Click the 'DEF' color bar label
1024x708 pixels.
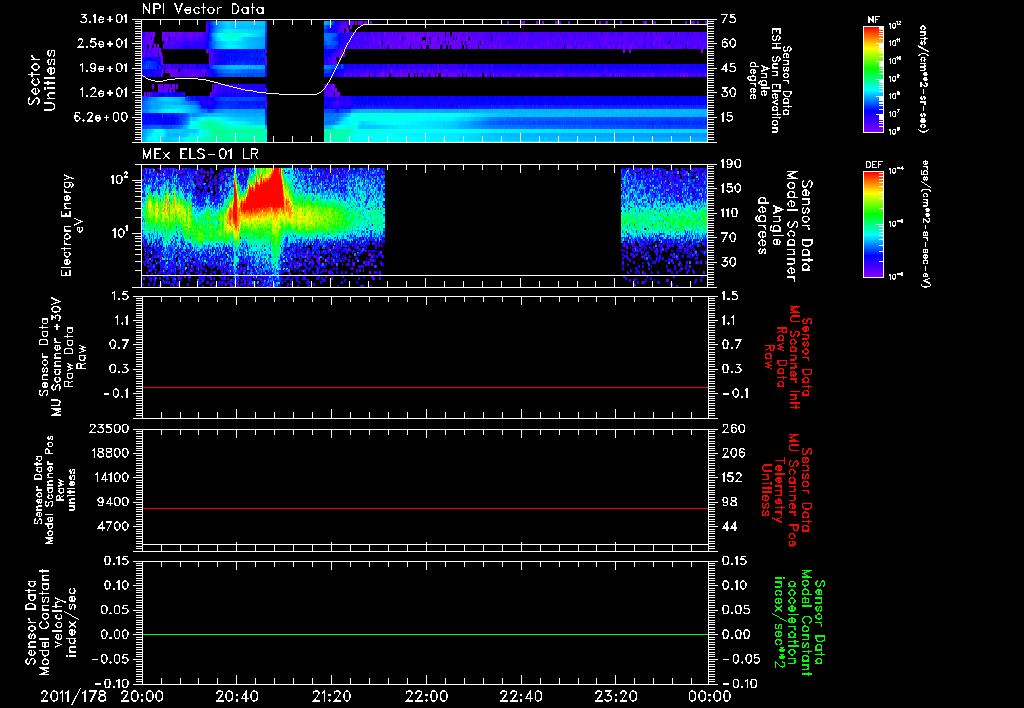click(873, 165)
